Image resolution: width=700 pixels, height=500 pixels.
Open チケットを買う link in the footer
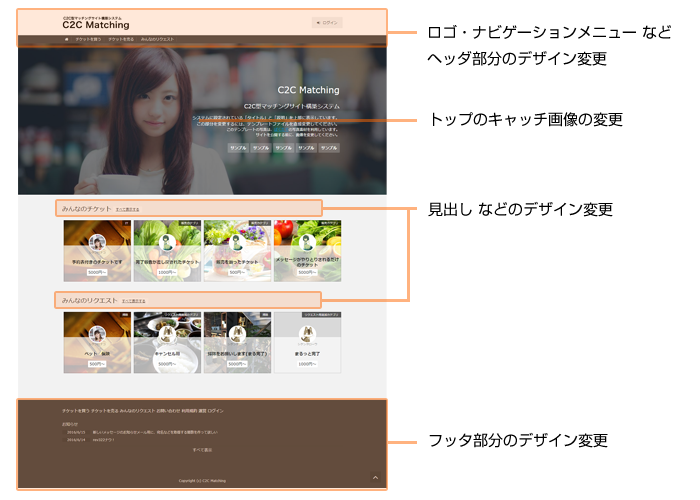pos(75,411)
